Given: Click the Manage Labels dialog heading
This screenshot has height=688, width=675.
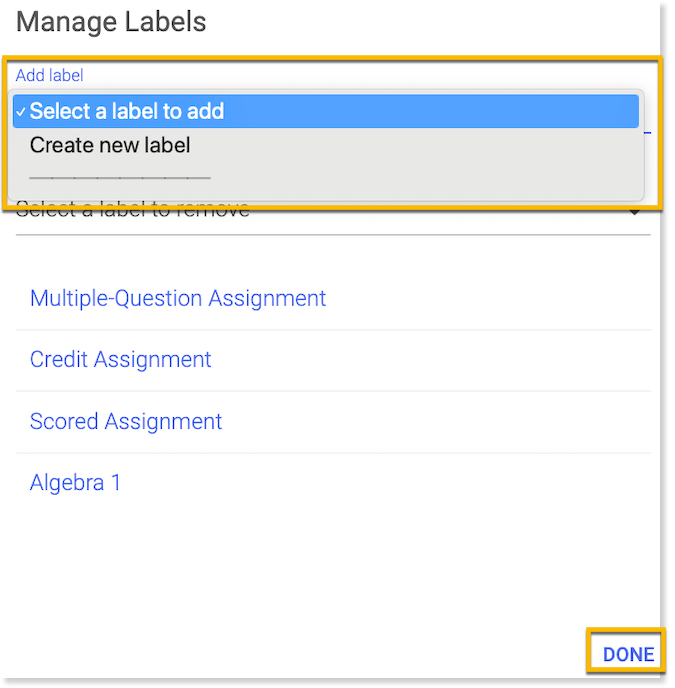Looking at the screenshot, I should pos(111,22).
